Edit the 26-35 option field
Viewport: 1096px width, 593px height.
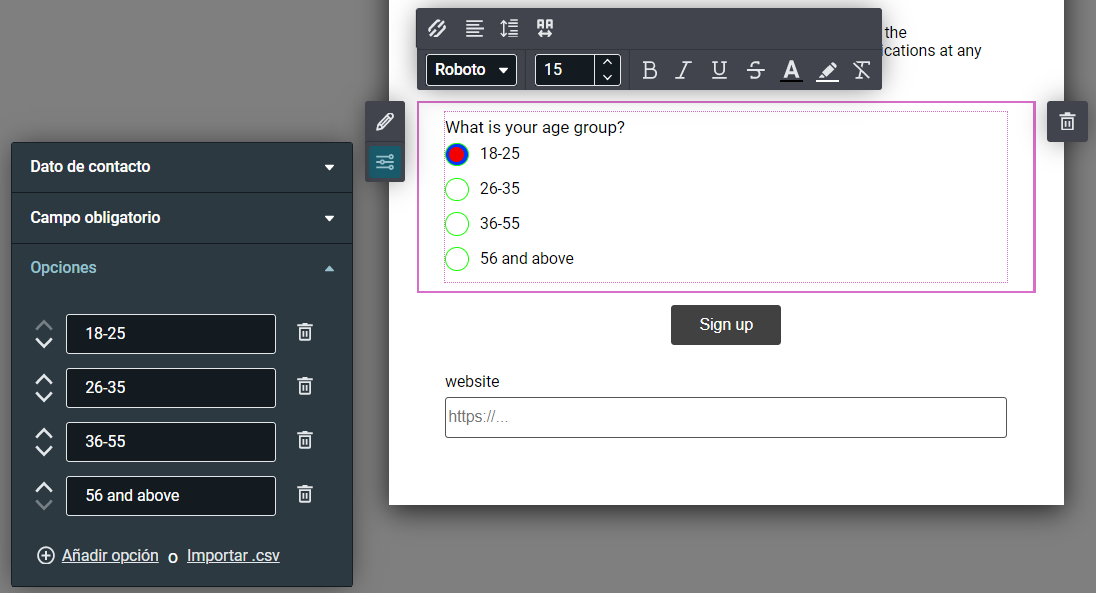[171, 388]
